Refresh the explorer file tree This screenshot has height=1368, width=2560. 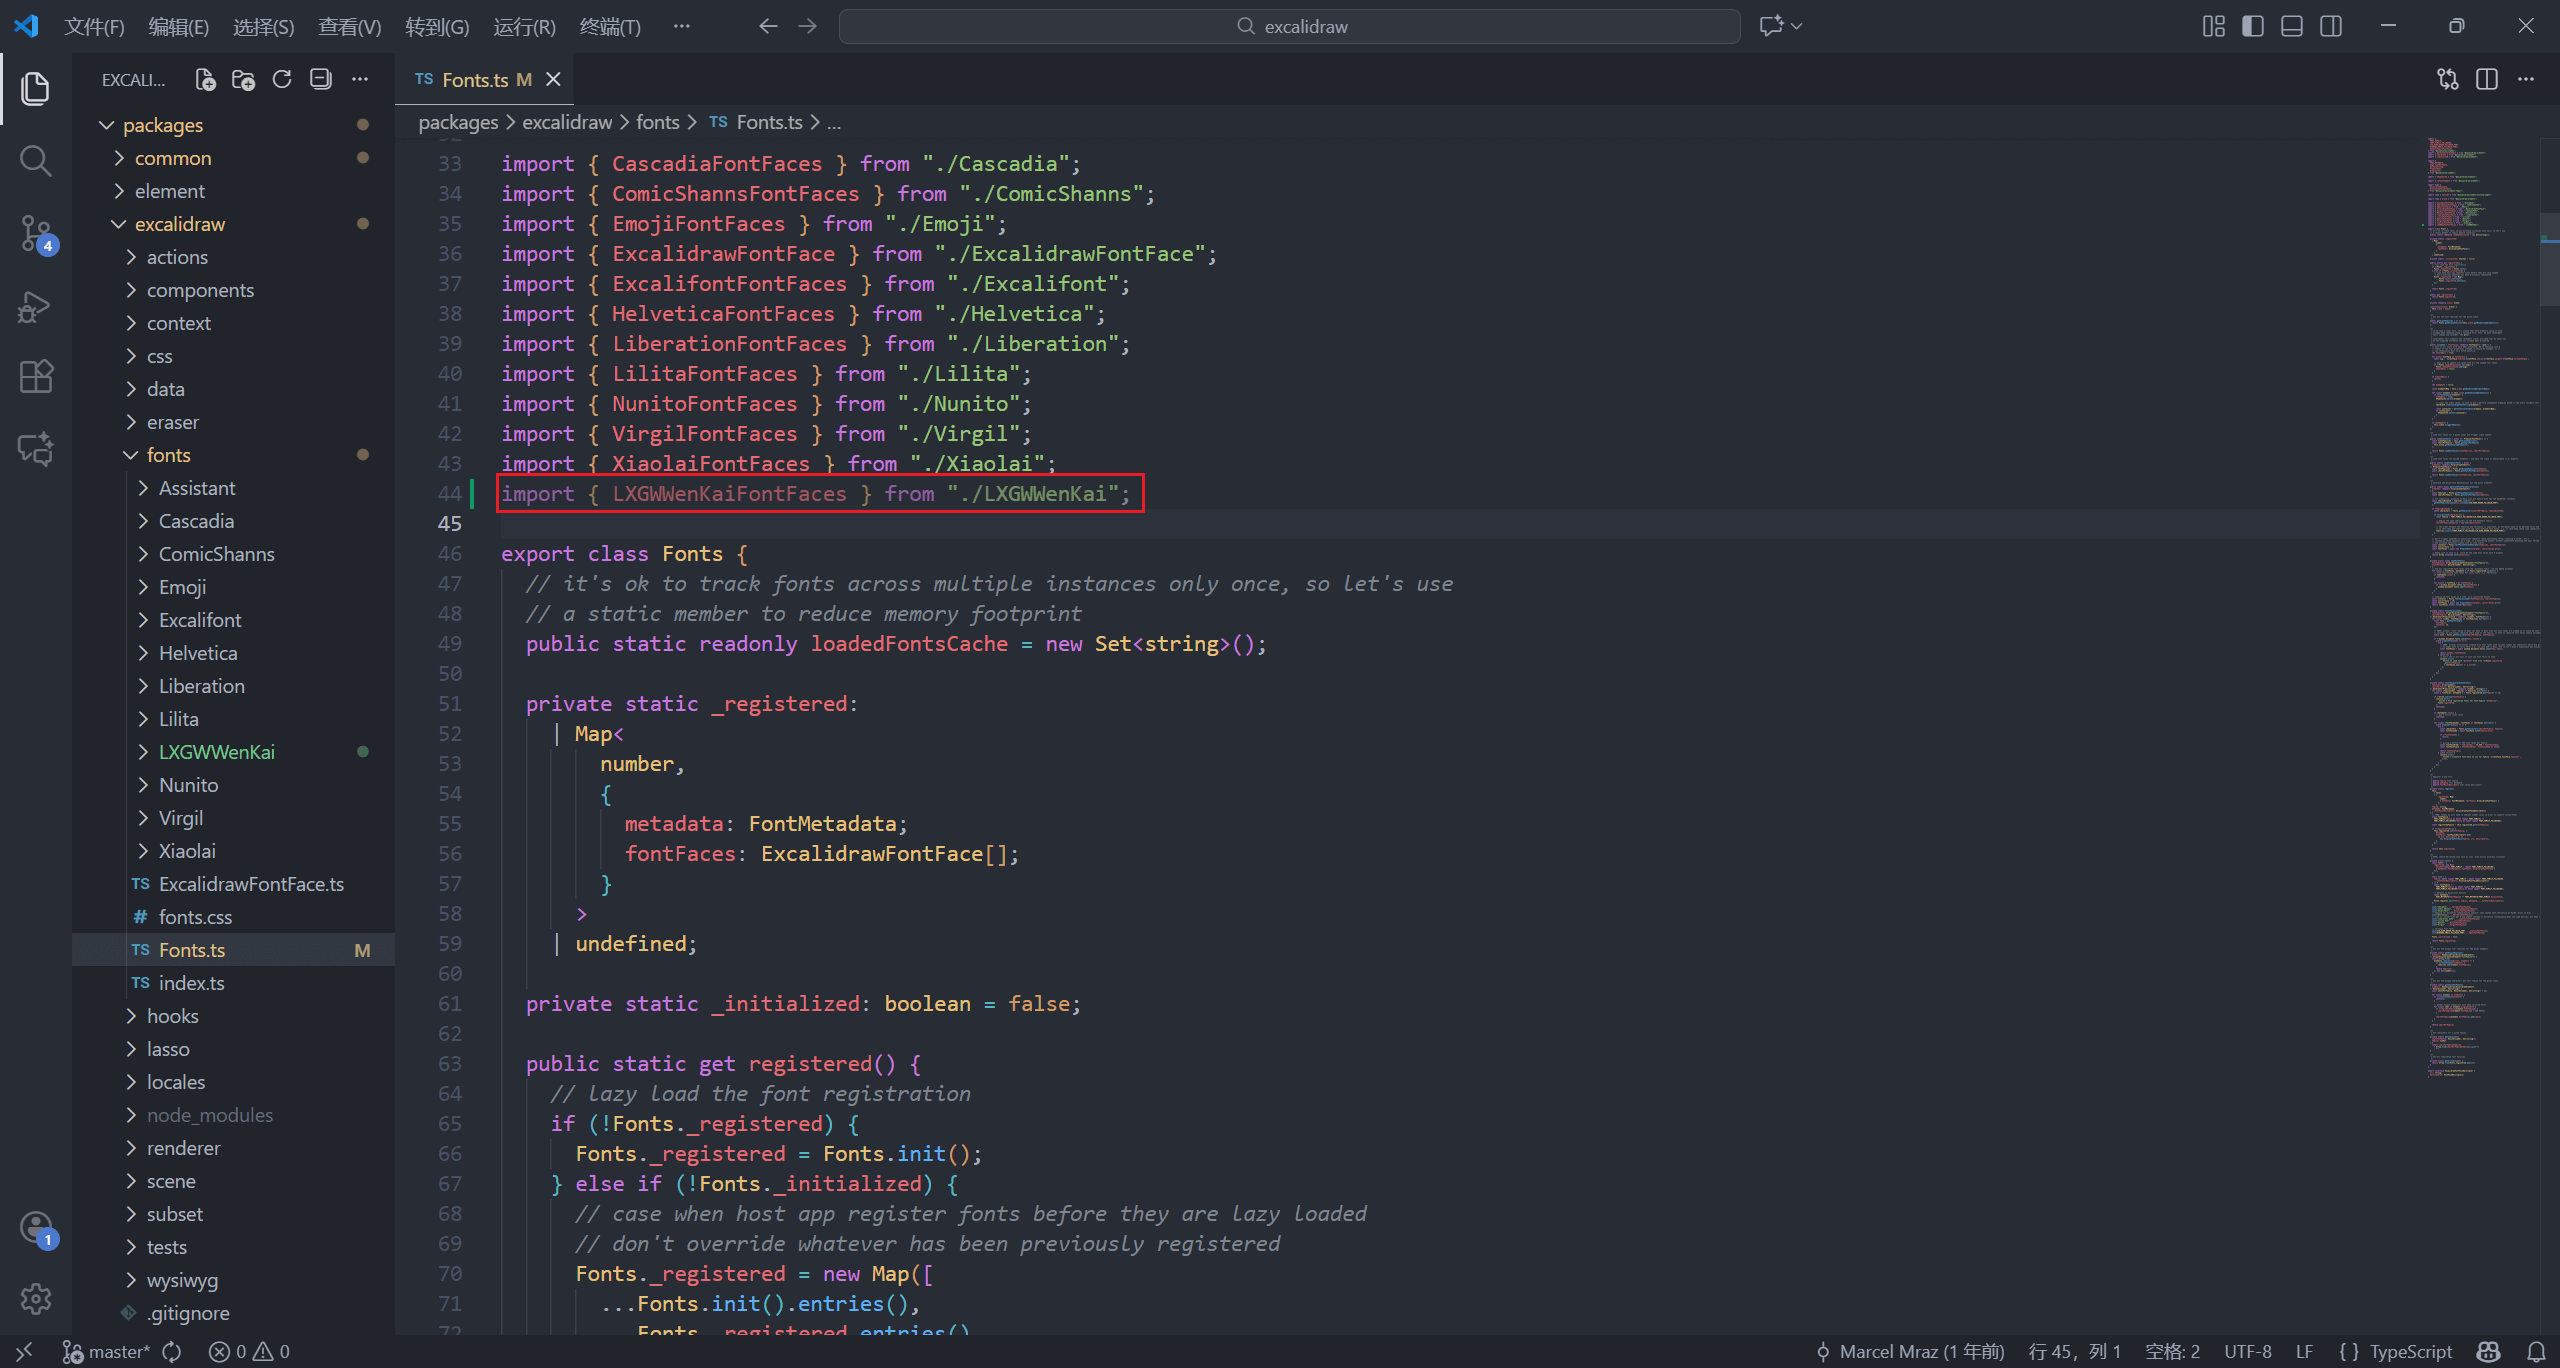(x=282, y=80)
